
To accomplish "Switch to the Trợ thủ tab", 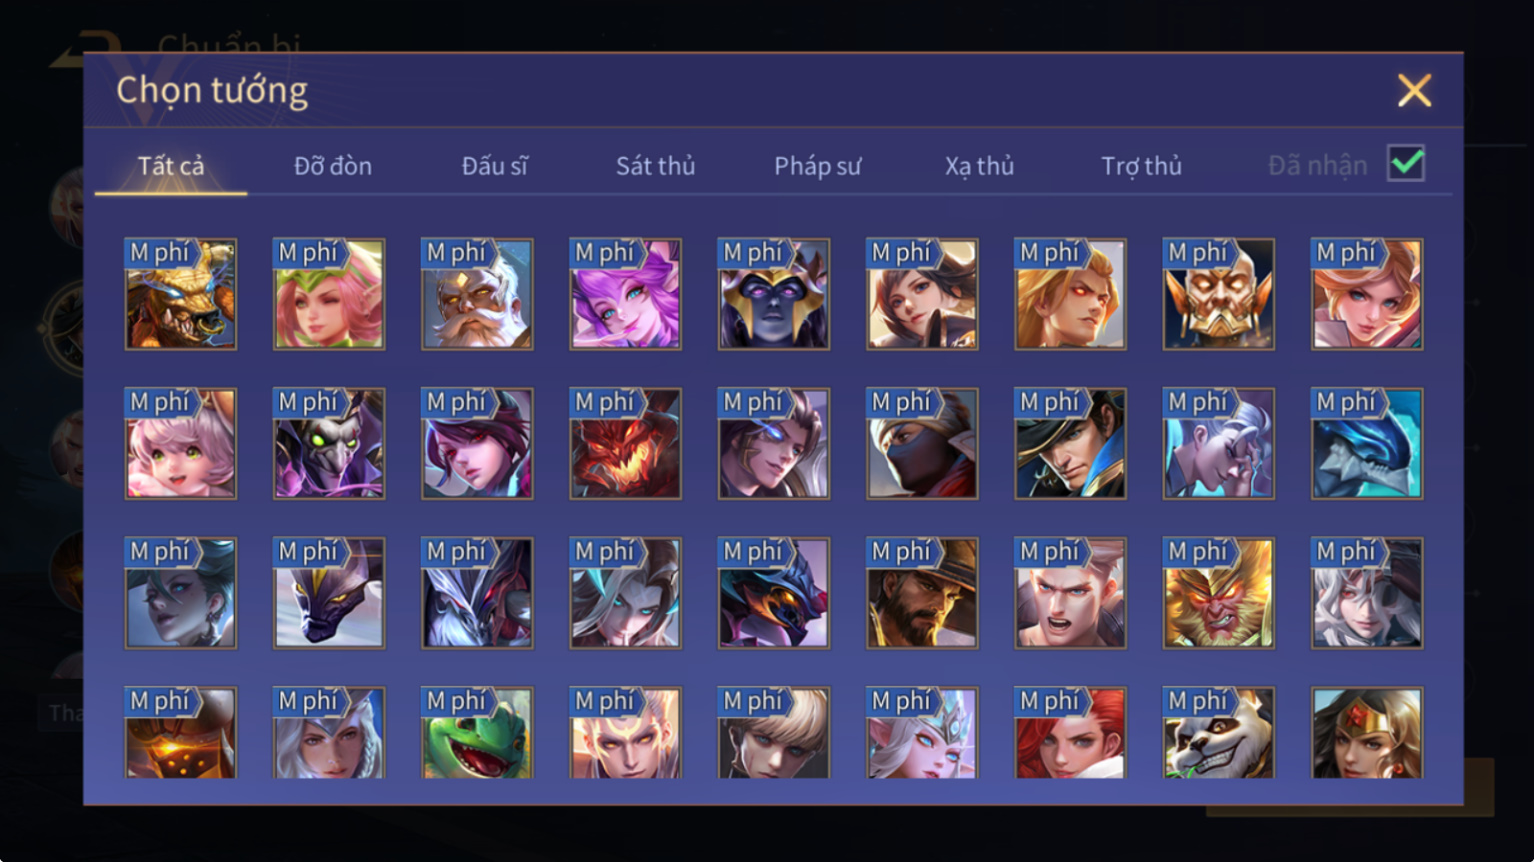I will 1141,166.
